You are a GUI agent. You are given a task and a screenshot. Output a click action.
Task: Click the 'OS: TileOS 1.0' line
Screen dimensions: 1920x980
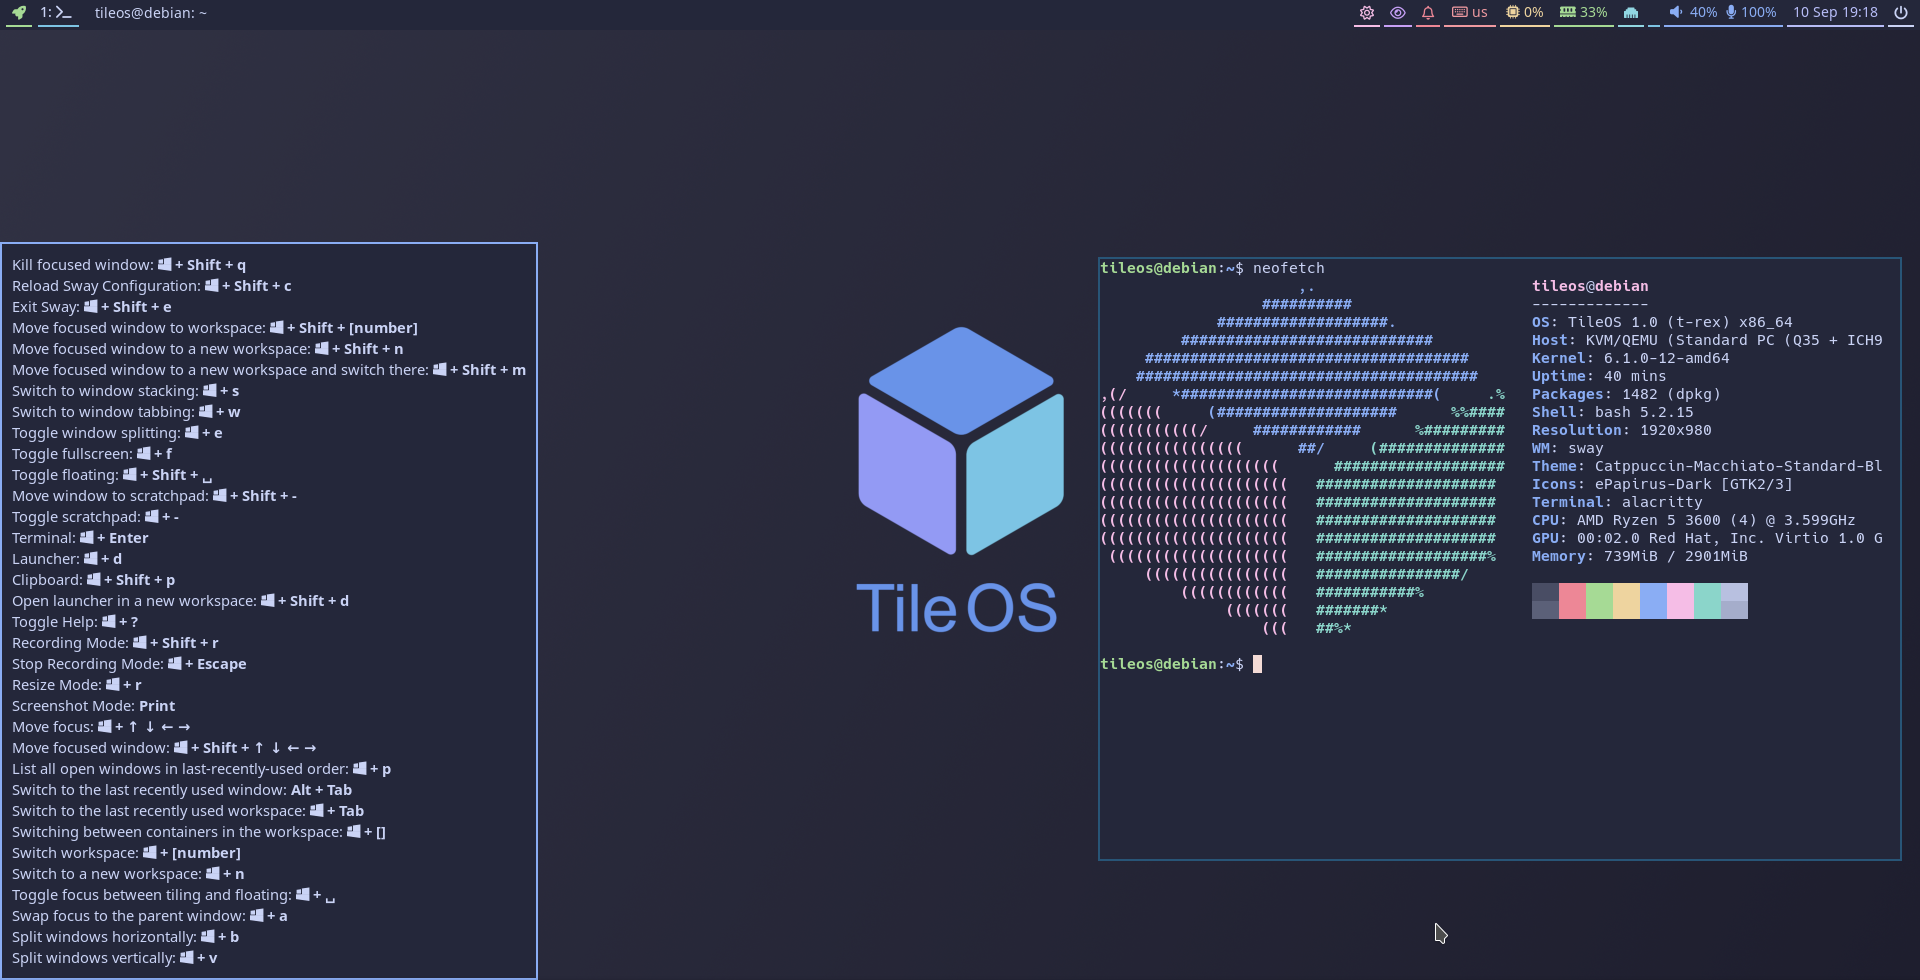pos(1662,322)
